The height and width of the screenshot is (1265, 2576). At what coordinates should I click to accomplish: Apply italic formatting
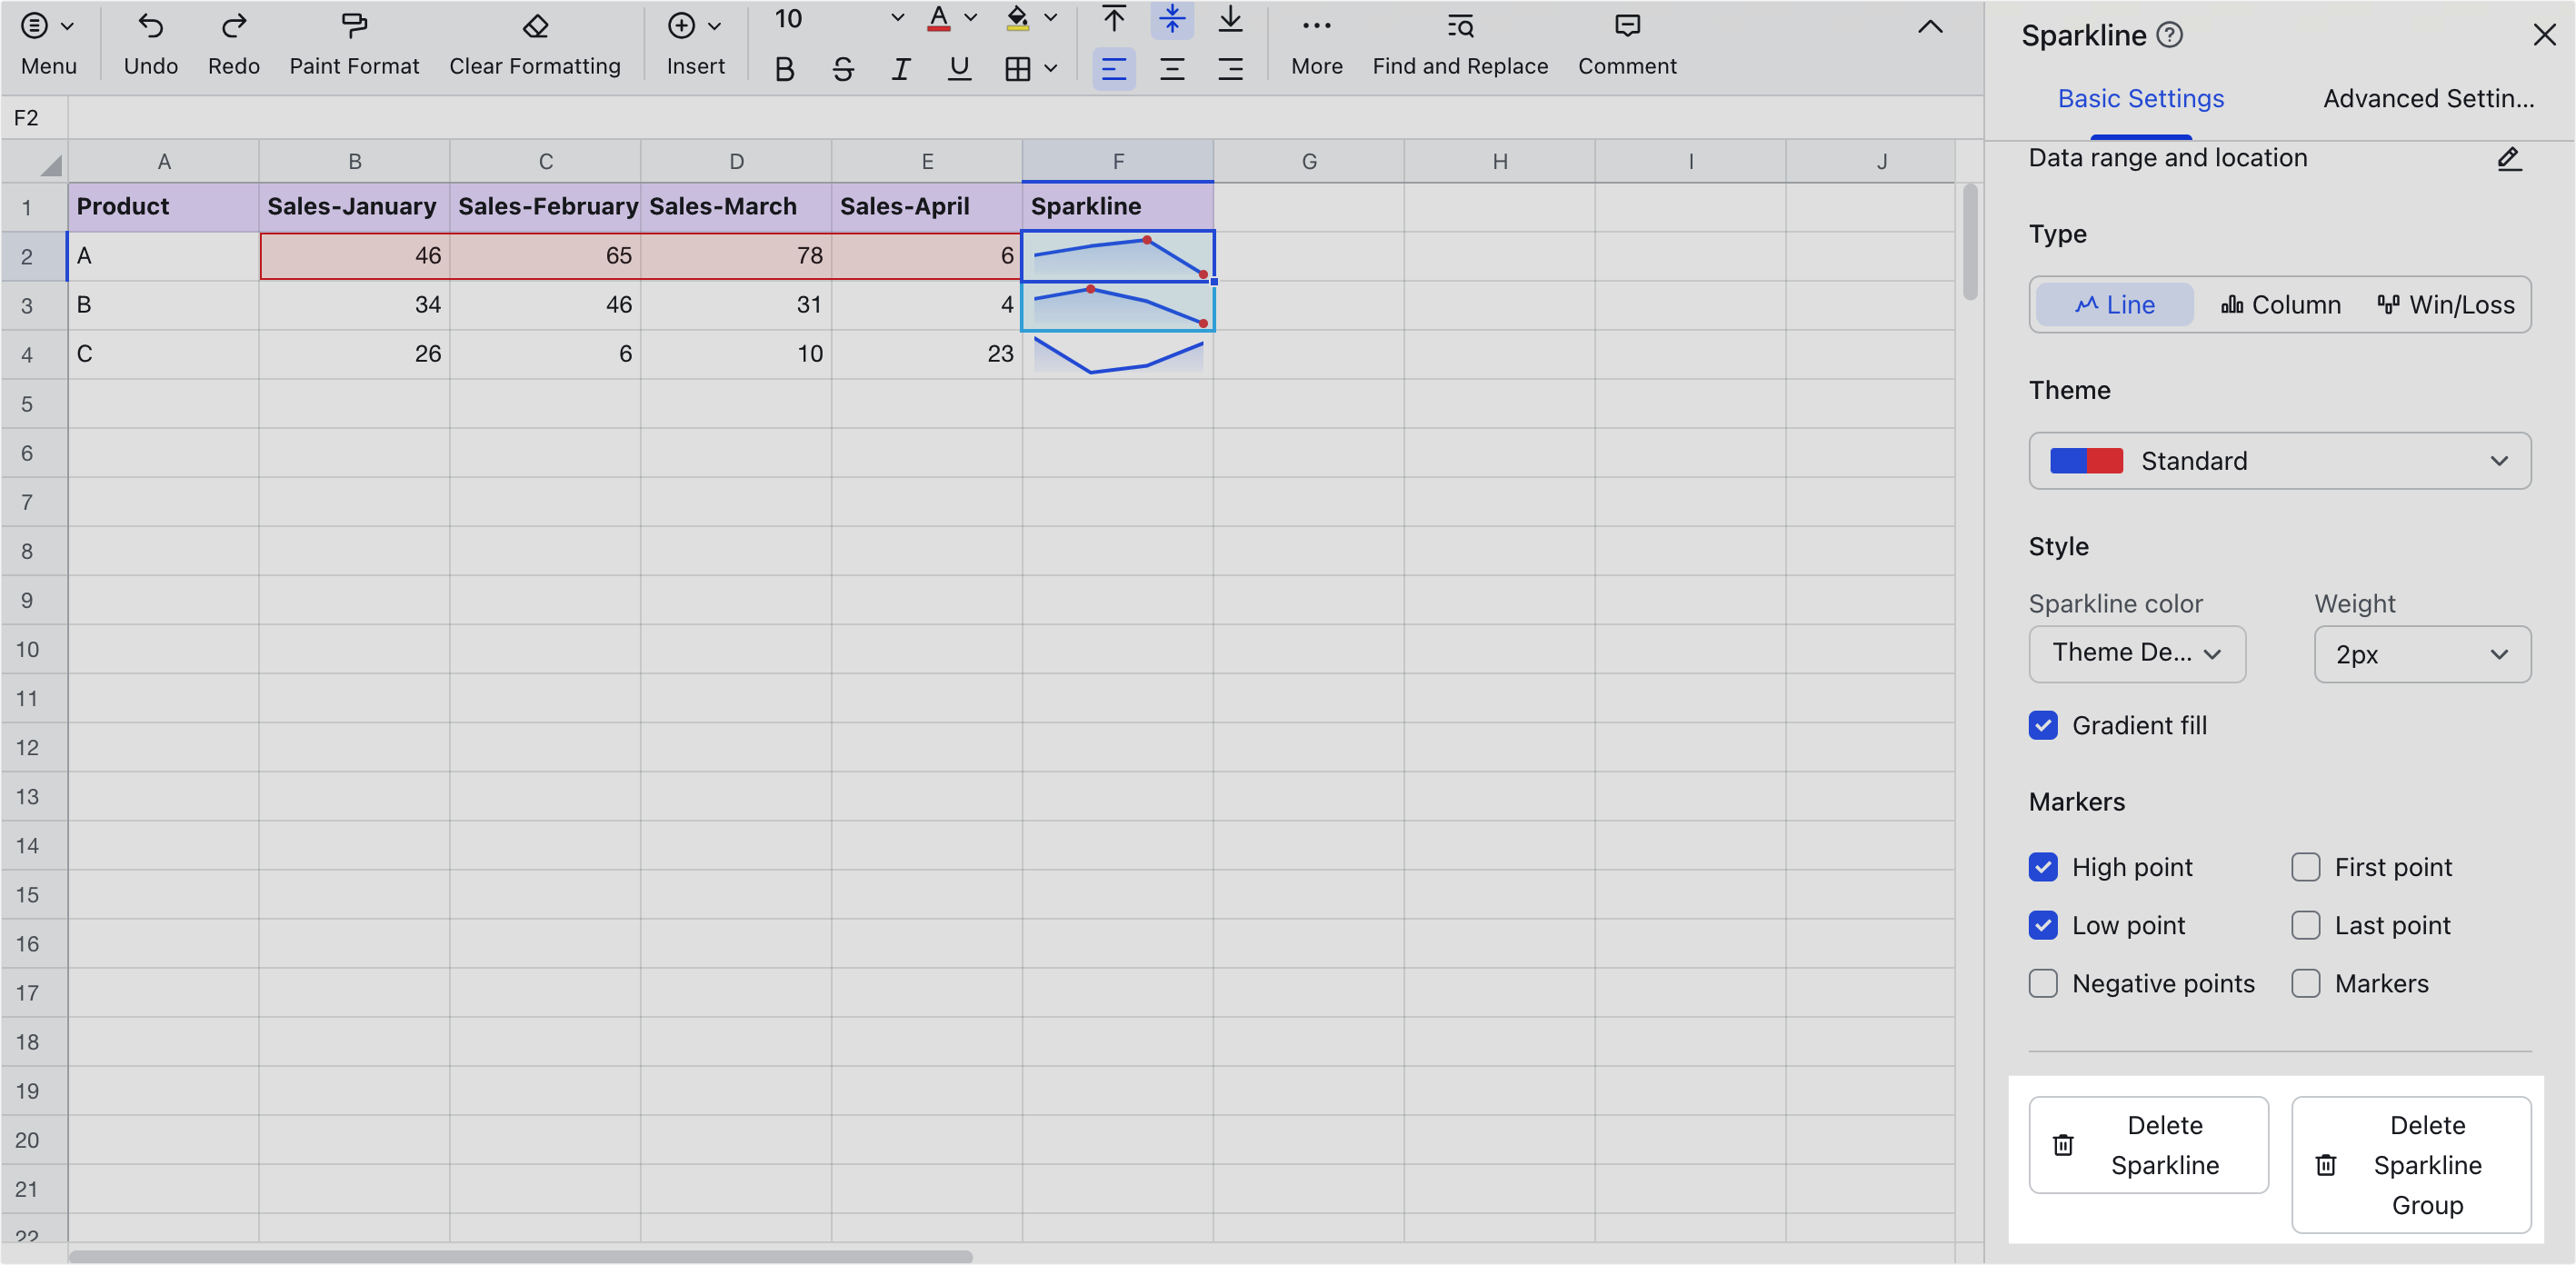point(901,68)
